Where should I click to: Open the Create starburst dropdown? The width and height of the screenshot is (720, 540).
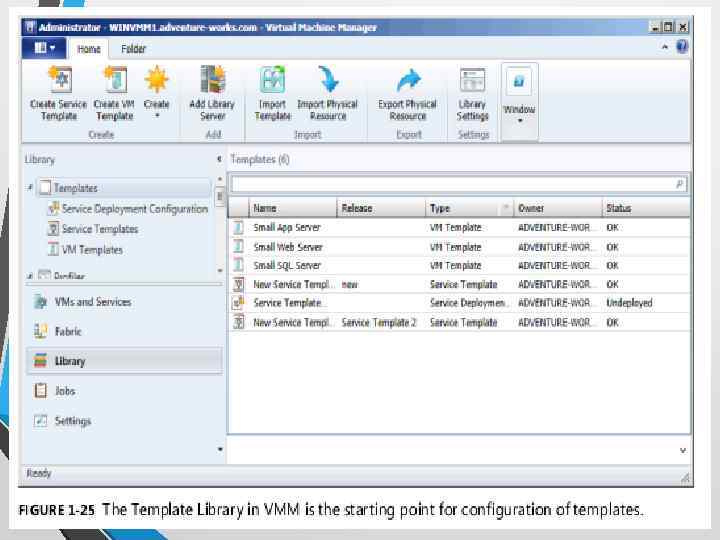[157, 92]
